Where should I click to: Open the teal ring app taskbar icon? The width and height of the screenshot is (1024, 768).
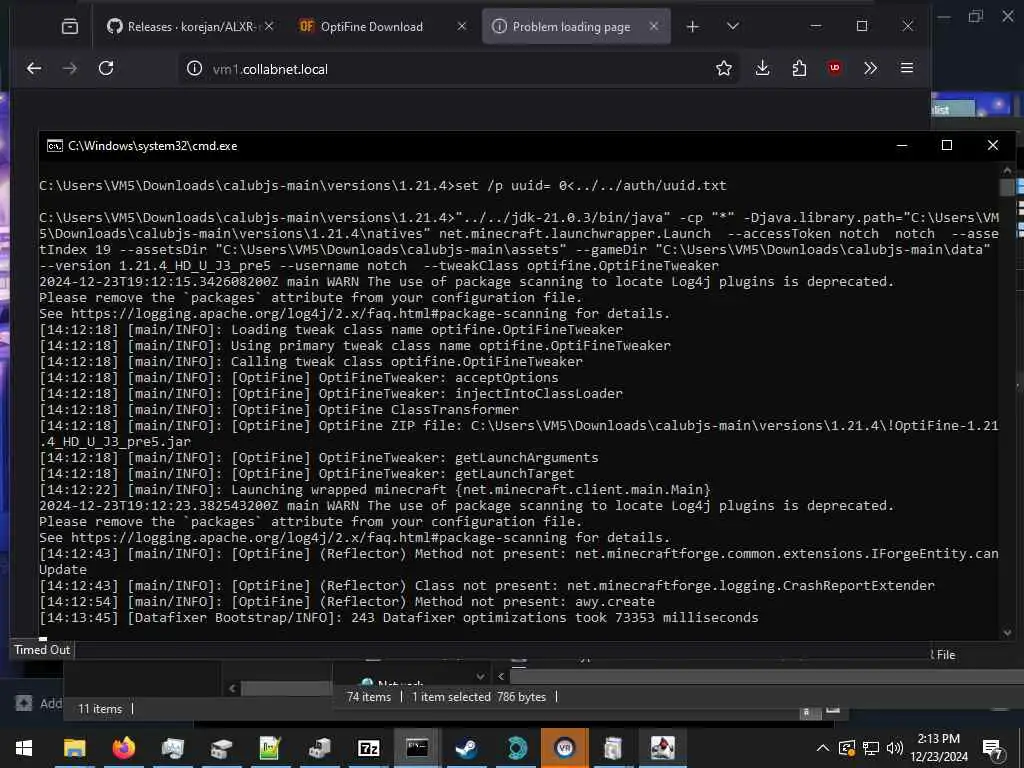[x=517, y=748]
